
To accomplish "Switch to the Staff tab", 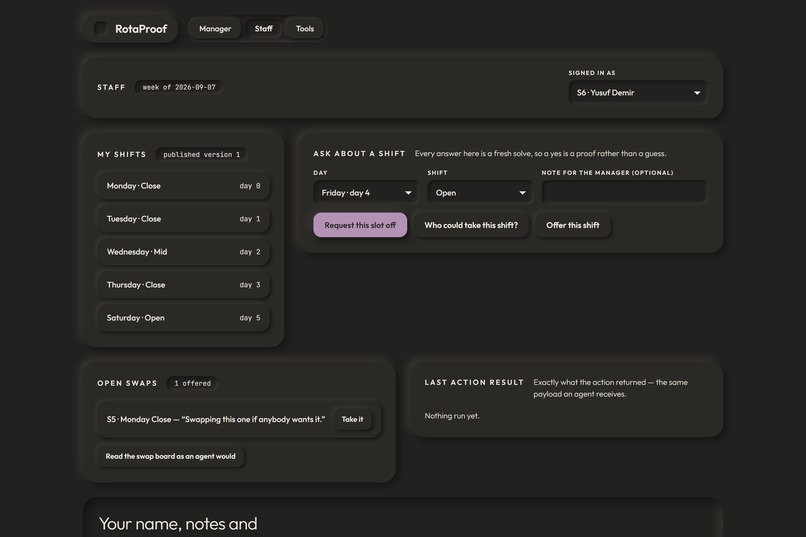I will [x=264, y=29].
